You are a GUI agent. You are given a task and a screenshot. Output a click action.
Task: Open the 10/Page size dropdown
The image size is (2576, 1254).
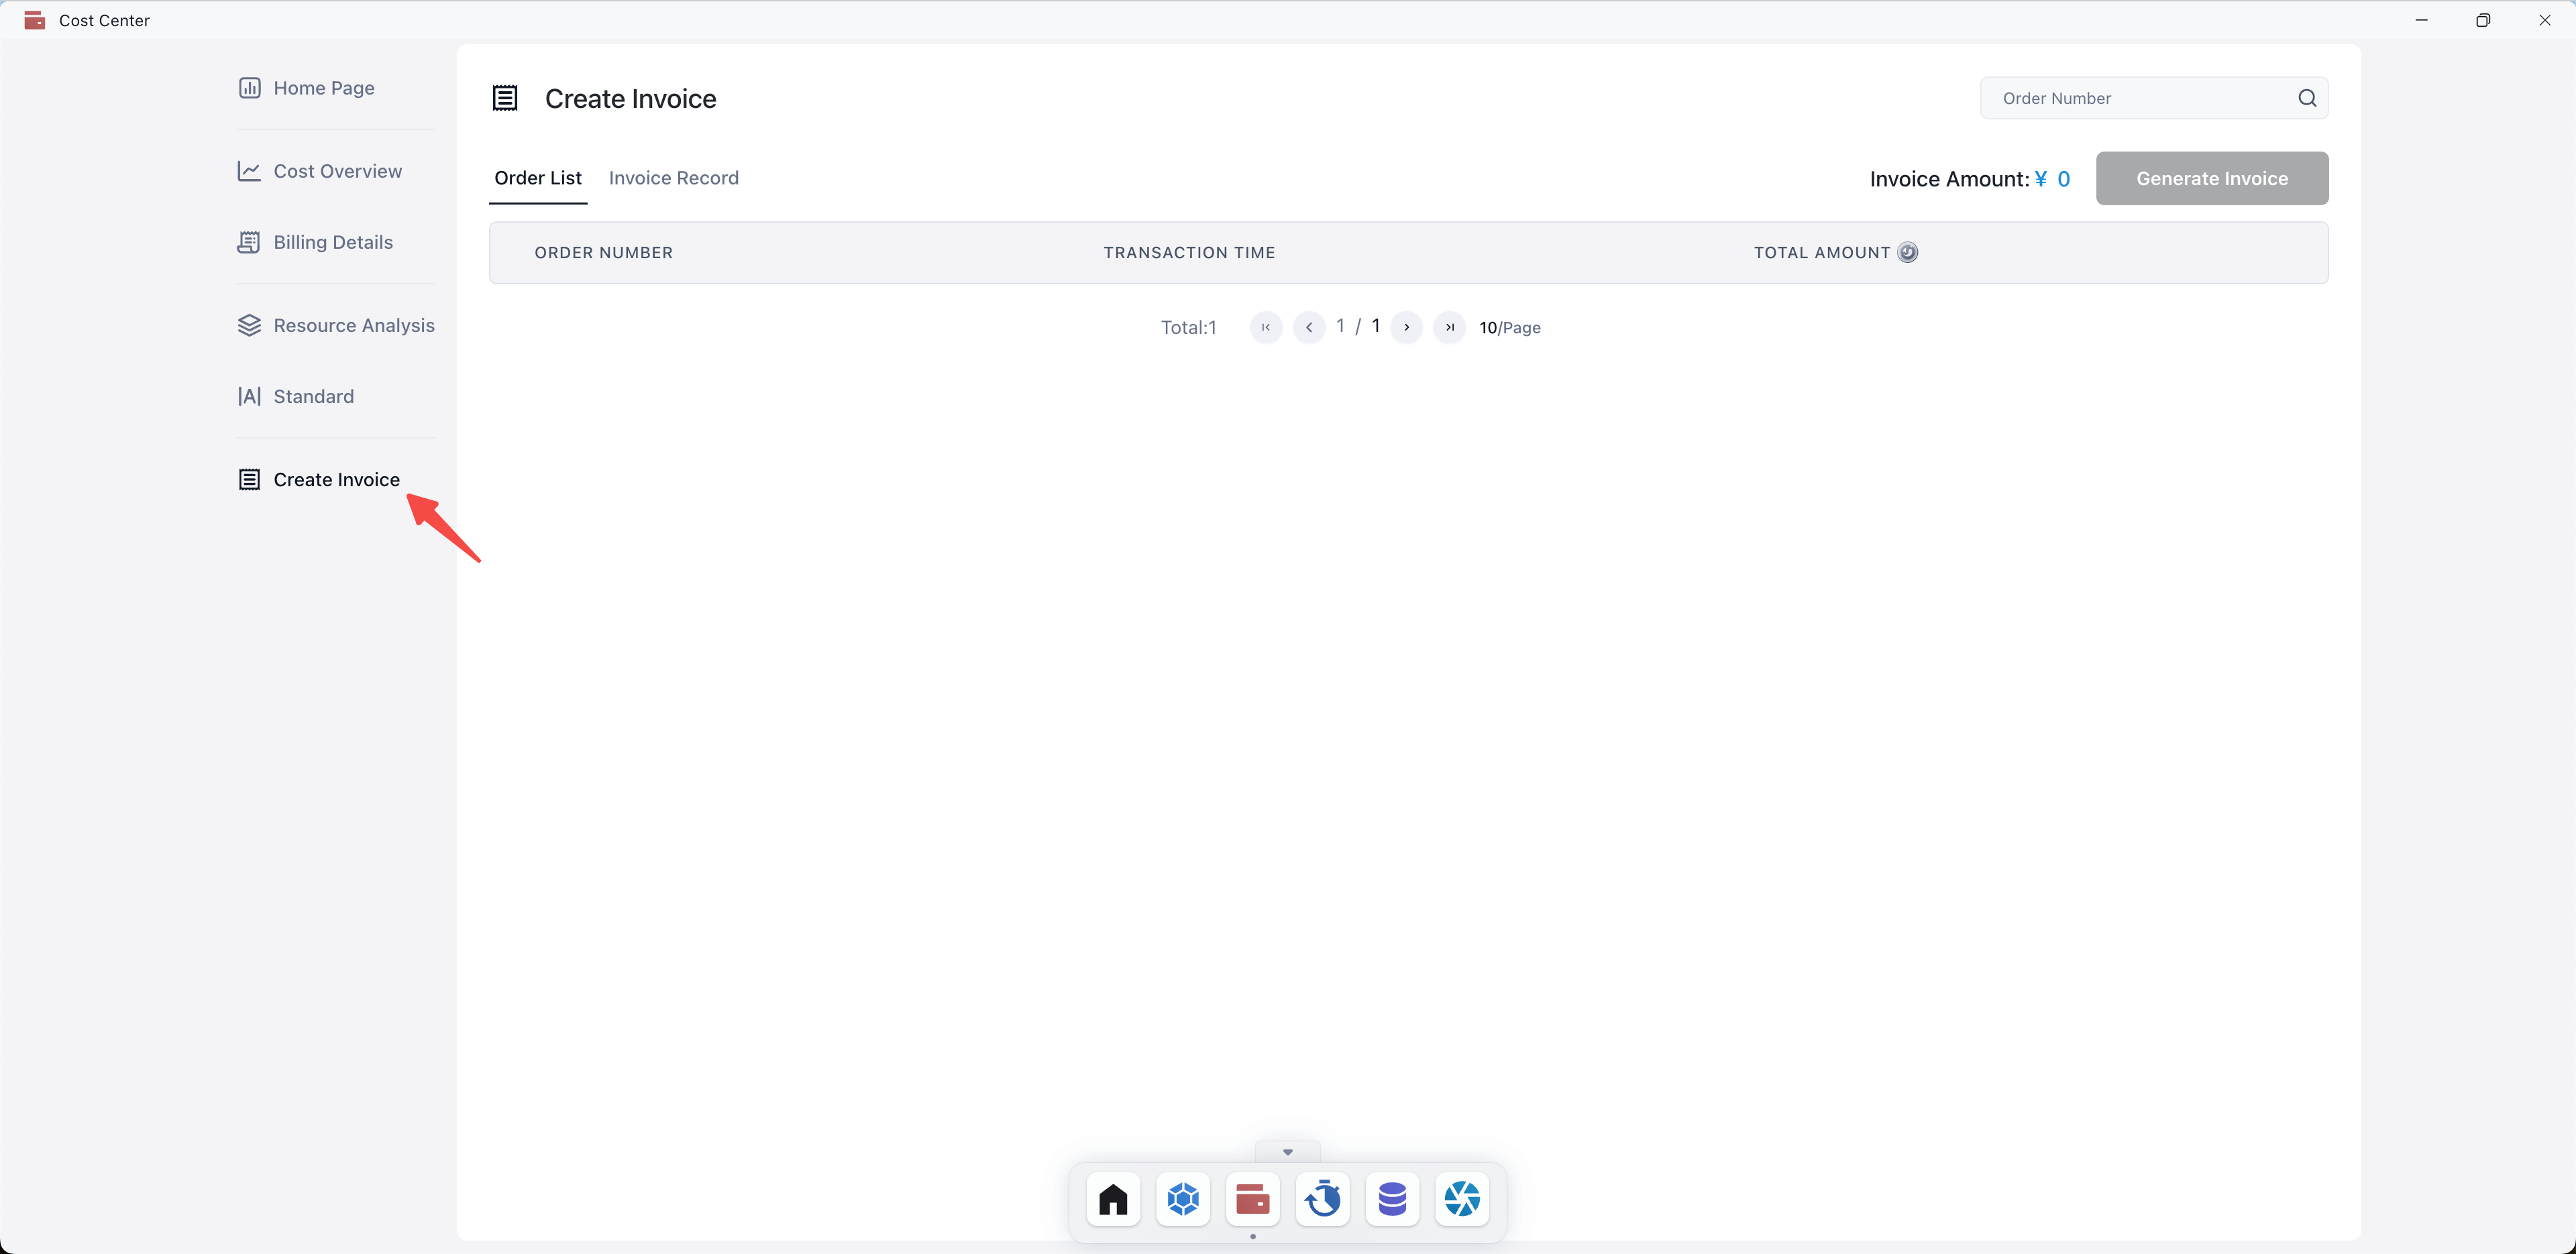1509,328
